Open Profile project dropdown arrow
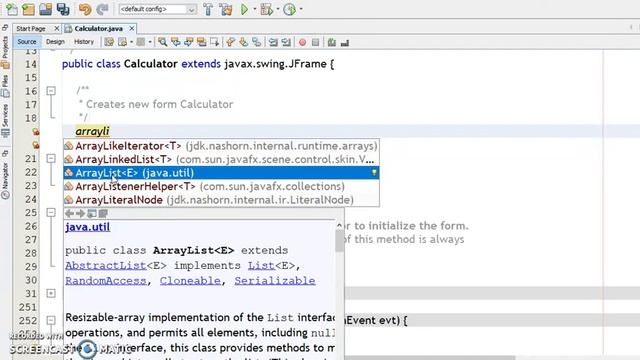Viewport: 640px width, 360px height. [x=301, y=9]
